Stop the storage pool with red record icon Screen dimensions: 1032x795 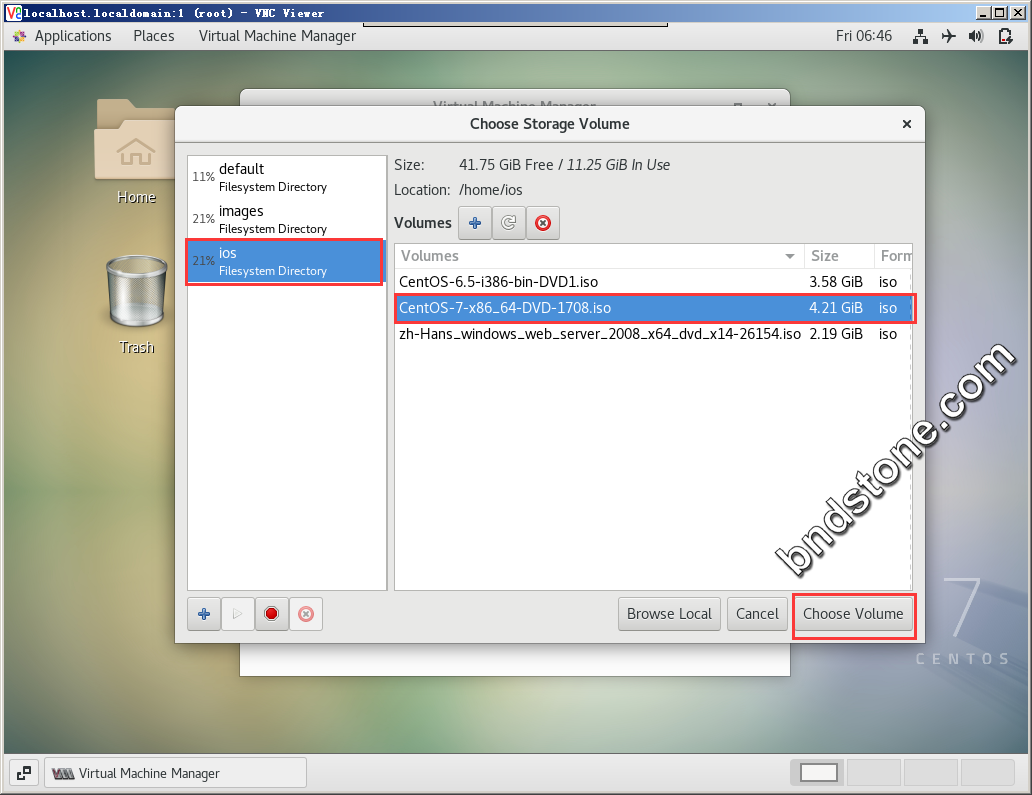point(272,614)
